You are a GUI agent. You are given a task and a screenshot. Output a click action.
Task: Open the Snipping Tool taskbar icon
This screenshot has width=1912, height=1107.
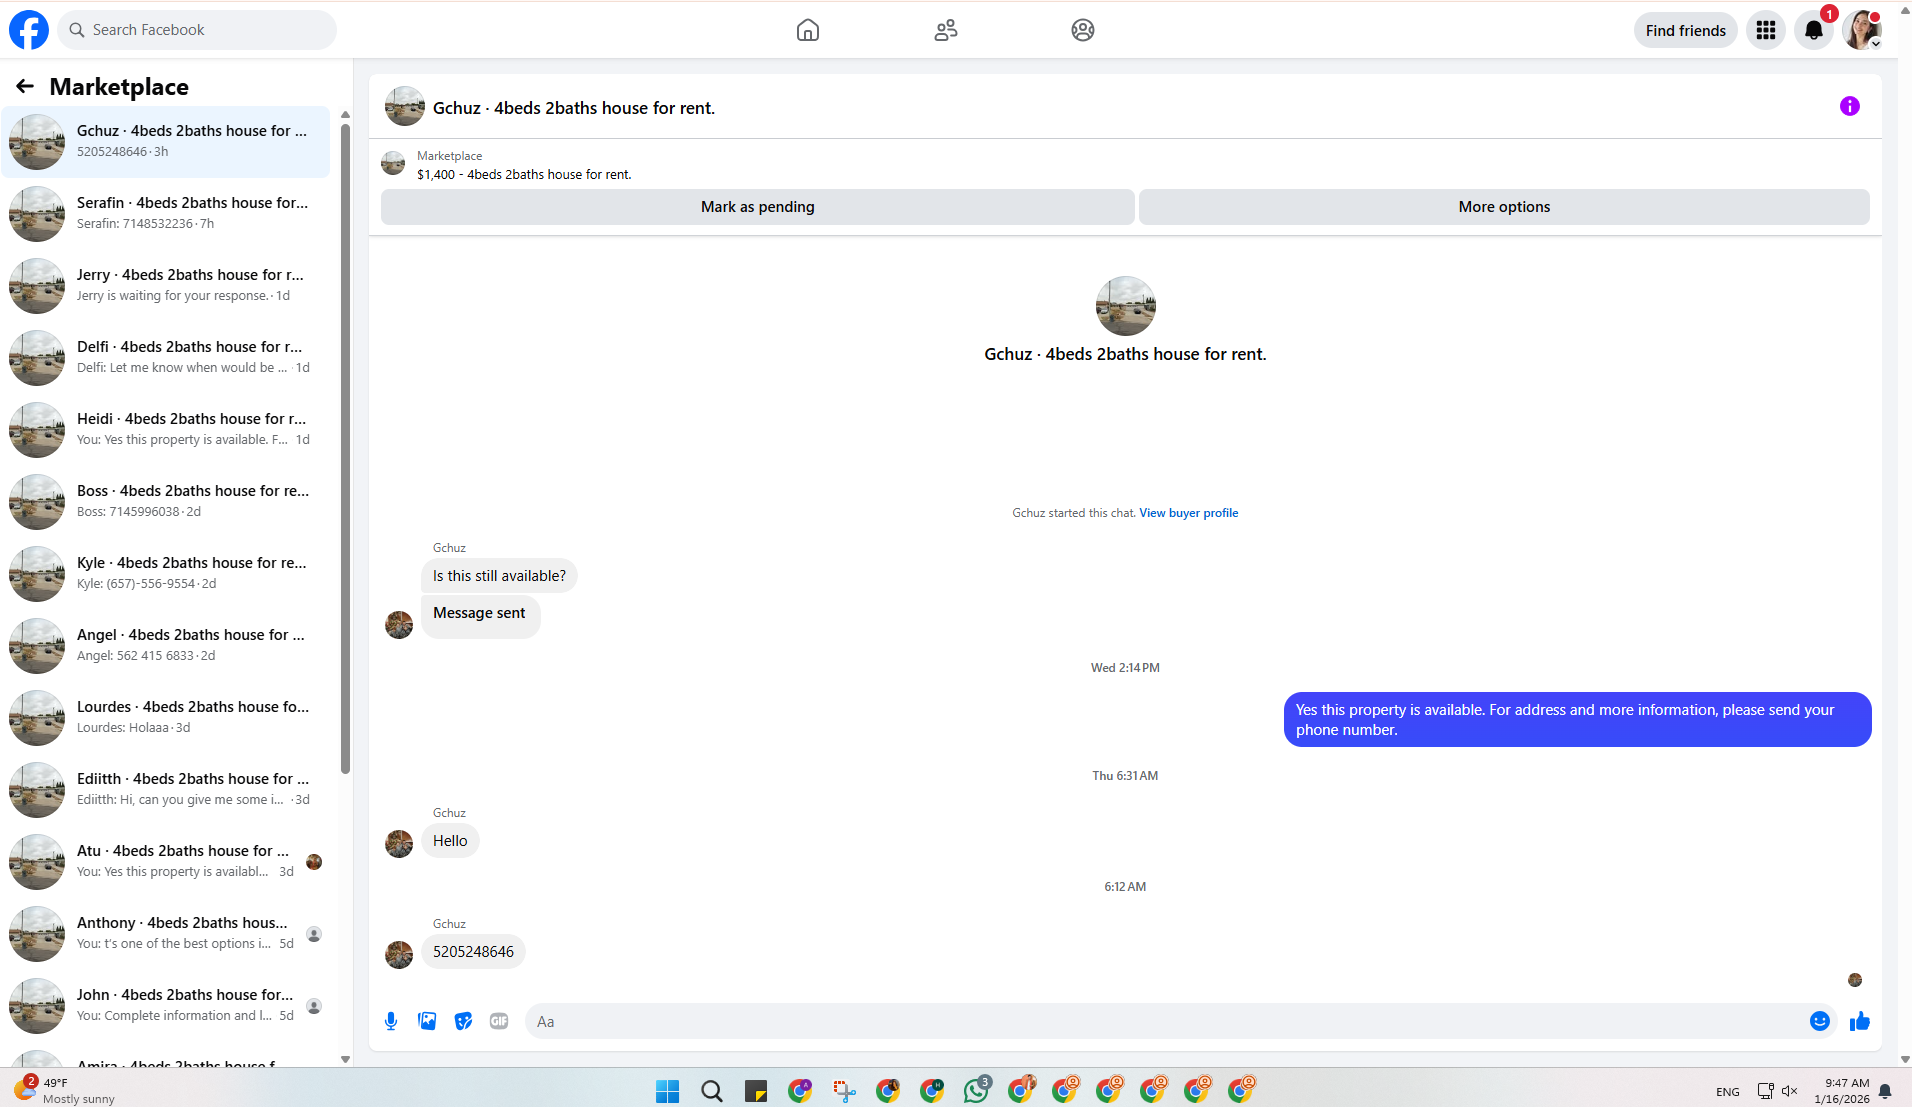(844, 1091)
